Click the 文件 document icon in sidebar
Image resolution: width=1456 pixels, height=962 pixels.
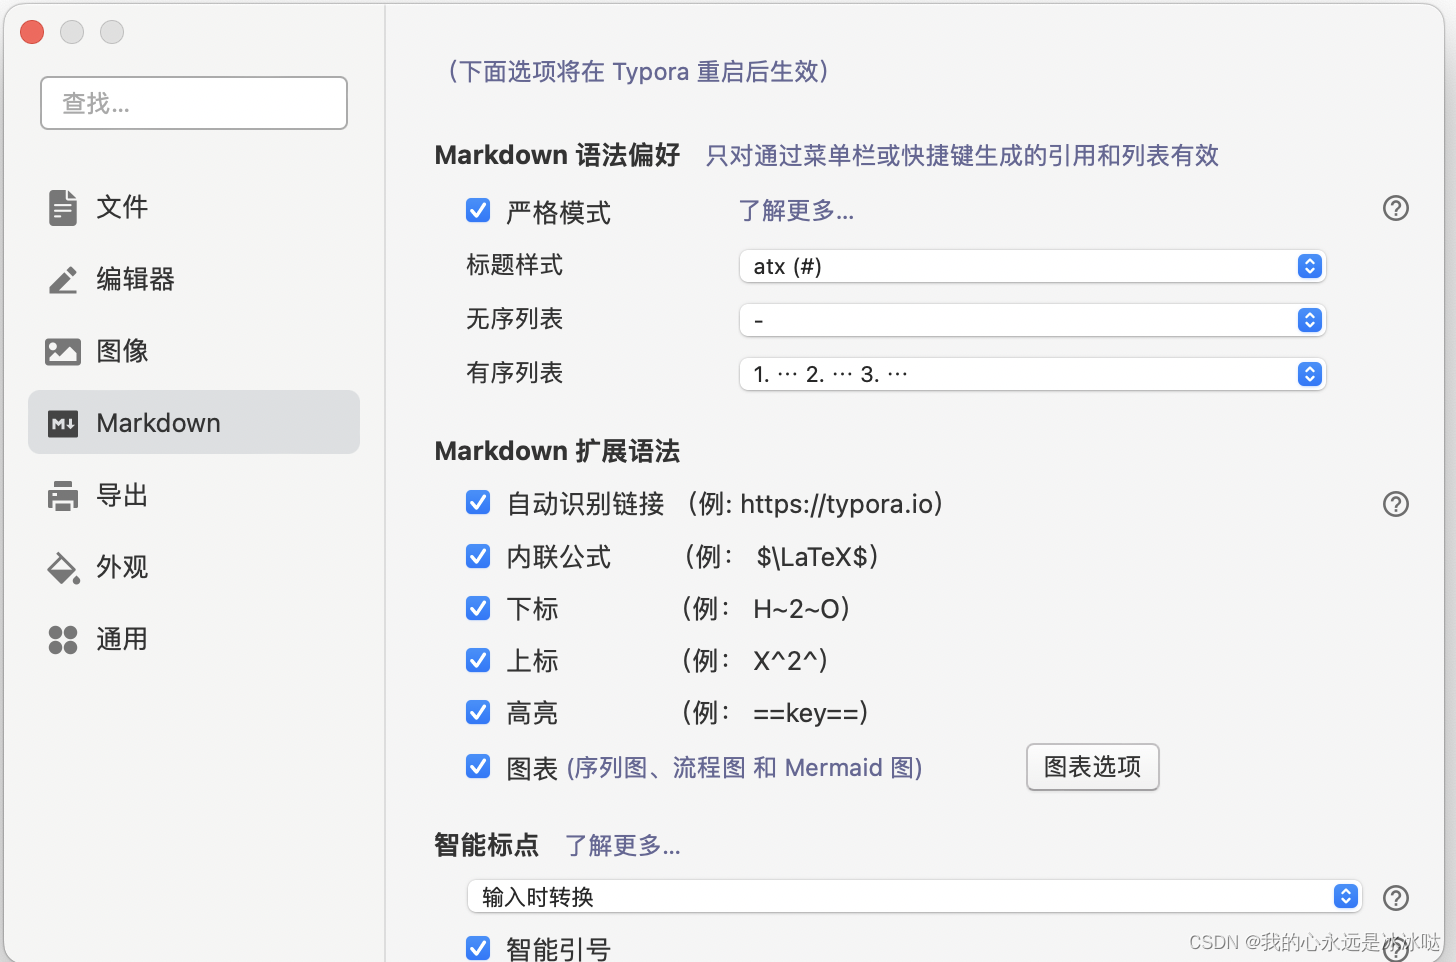coord(63,208)
